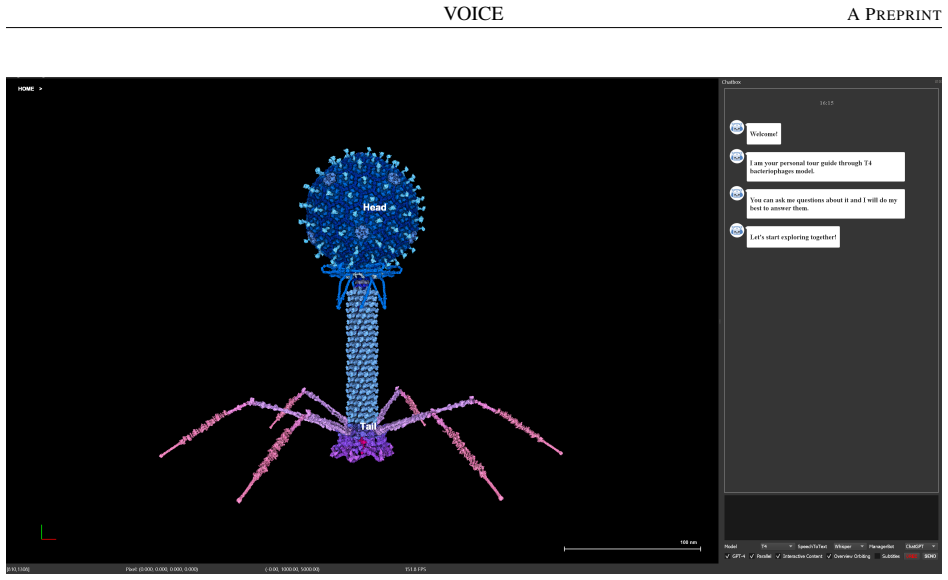Open the SpeechToText dropdown showing Whisper
Screen dimensions: 948x580
tap(849, 546)
